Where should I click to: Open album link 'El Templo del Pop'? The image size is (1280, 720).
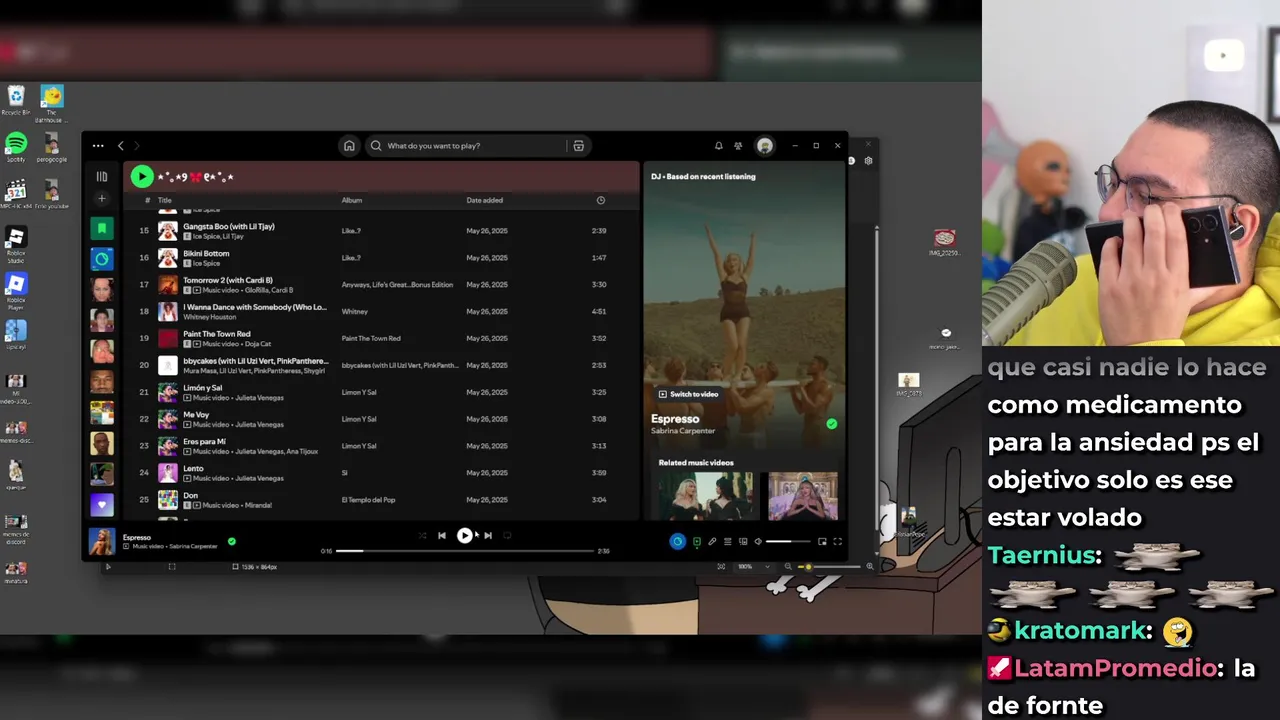pyautogui.click(x=368, y=500)
